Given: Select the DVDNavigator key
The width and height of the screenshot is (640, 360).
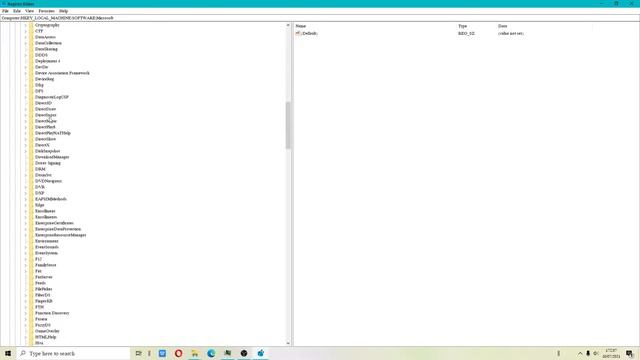Looking at the screenshot, I should [x=48, y=181].
